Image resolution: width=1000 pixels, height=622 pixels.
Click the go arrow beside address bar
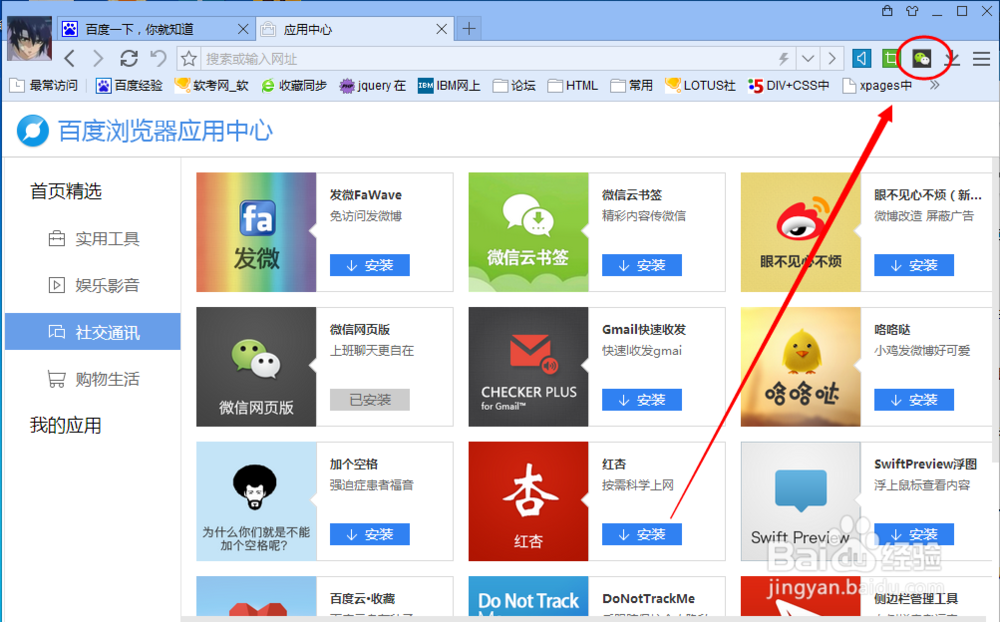(x=832, y=59)
